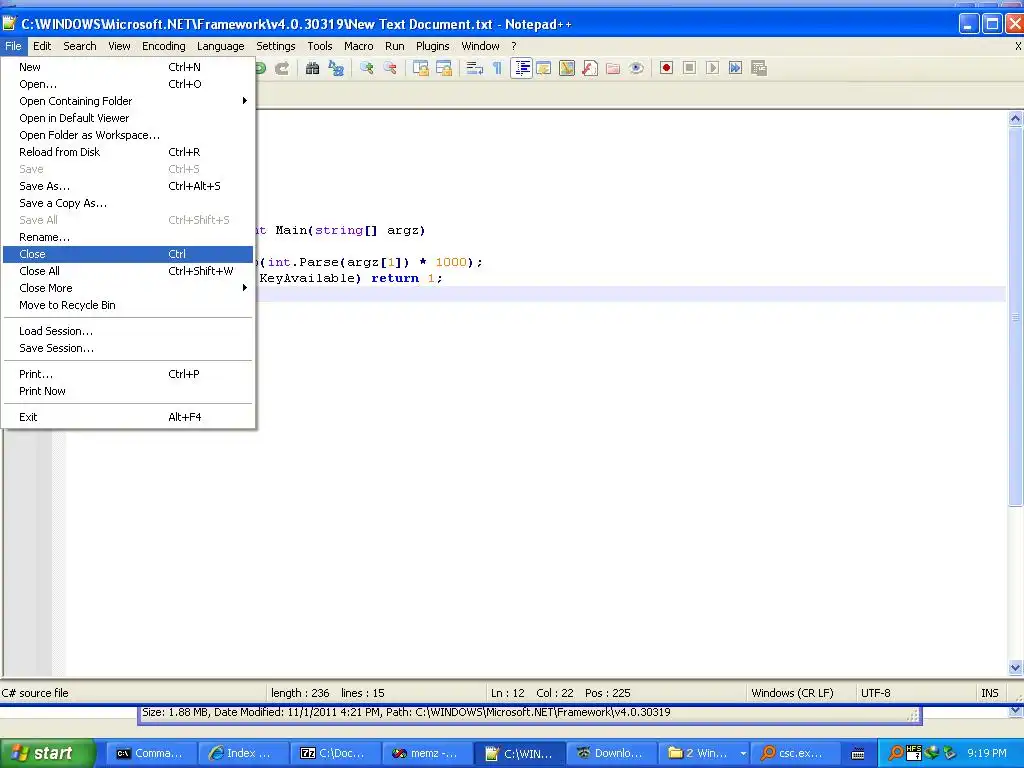The image size is (1024, 768).
Task: Toggle the INS insert mode indicator
Action: pos(989,693)
